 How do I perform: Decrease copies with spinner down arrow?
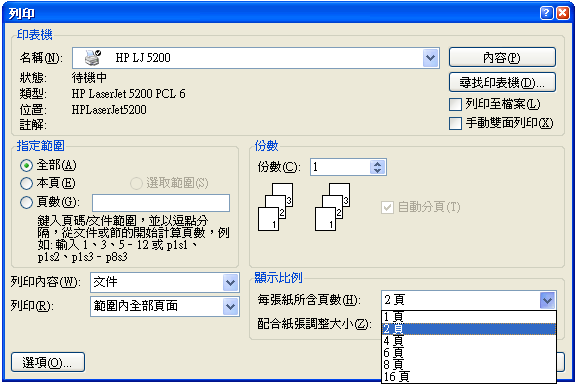[x=377, y=171]
